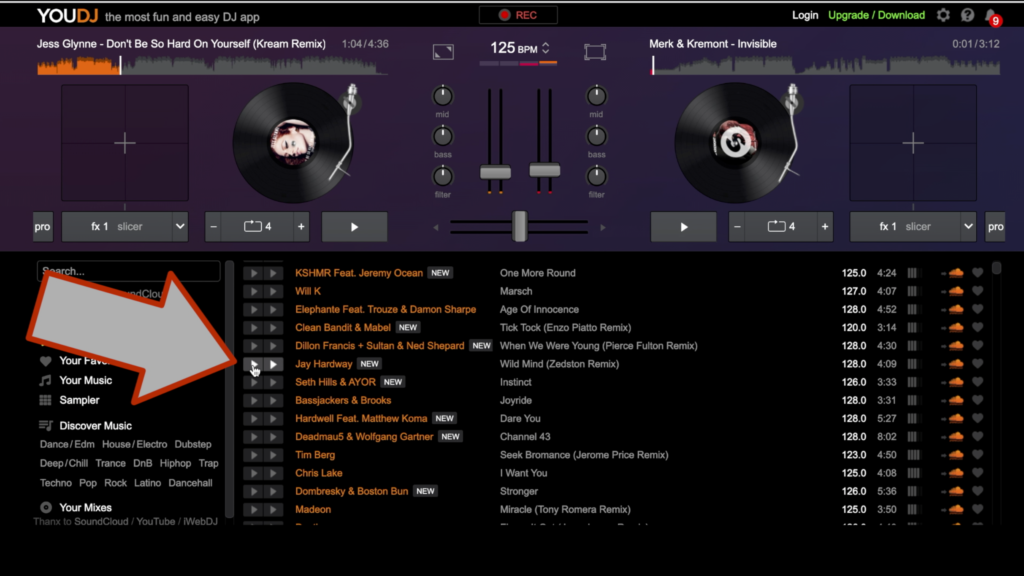
Task: Load Will K Marsch onto right deck
Action: coord(274,291)
